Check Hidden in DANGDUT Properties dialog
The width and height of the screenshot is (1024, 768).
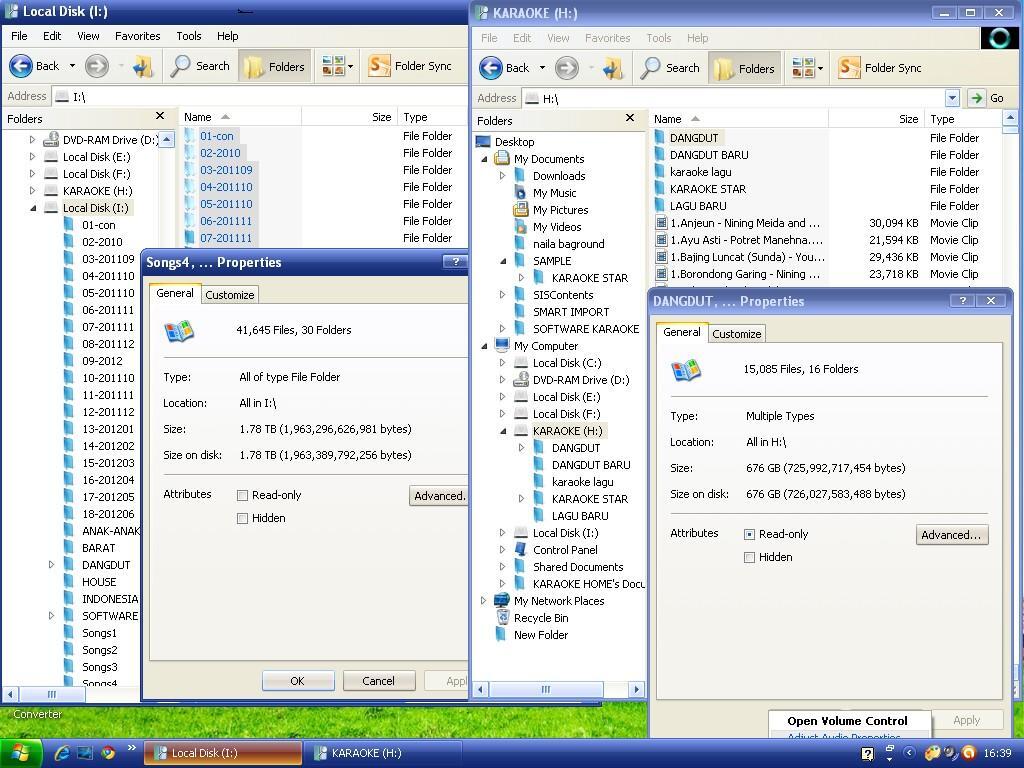pos(749,558)
